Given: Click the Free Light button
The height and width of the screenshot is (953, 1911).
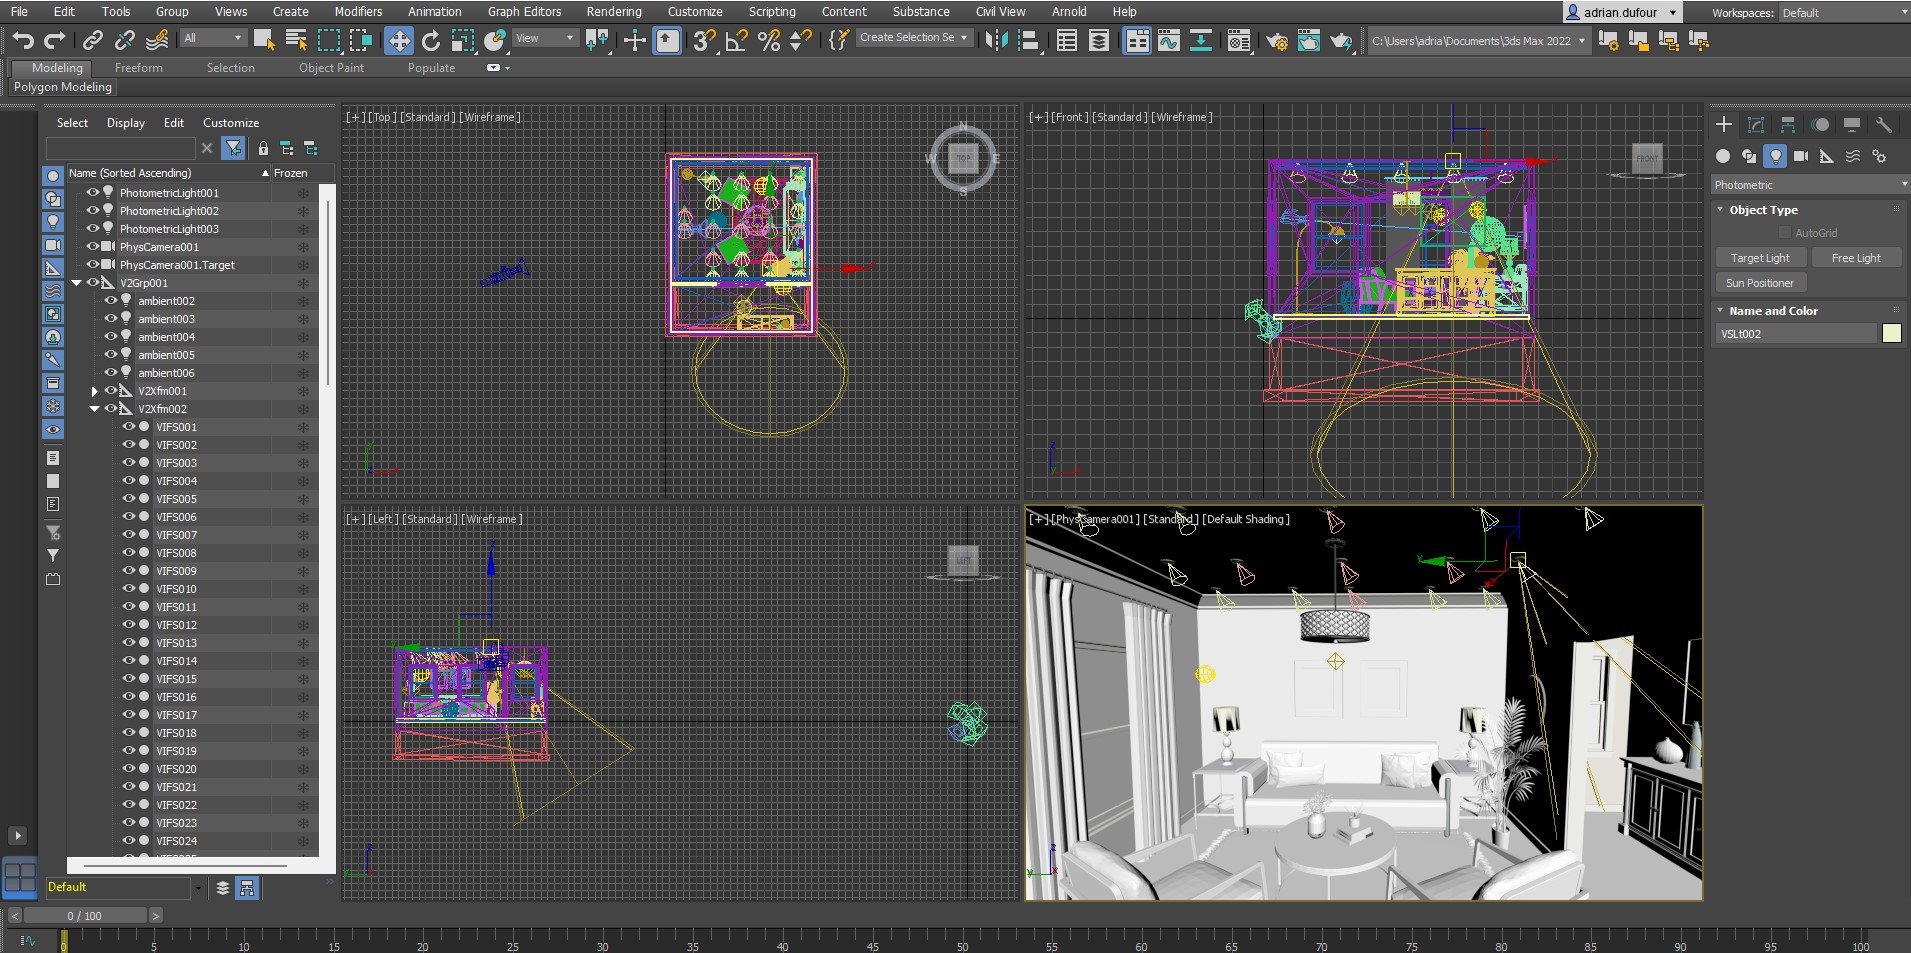Looking at the screenshot, I should (x=1856, y=258).
